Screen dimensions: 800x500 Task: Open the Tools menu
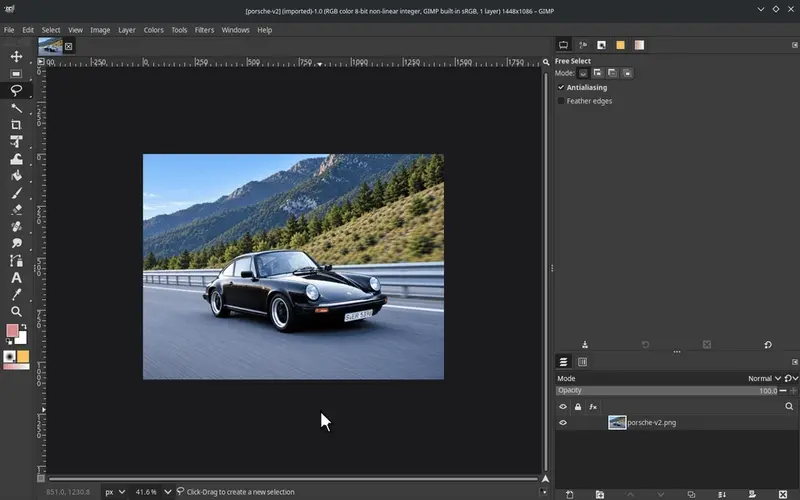pos(179,30)
